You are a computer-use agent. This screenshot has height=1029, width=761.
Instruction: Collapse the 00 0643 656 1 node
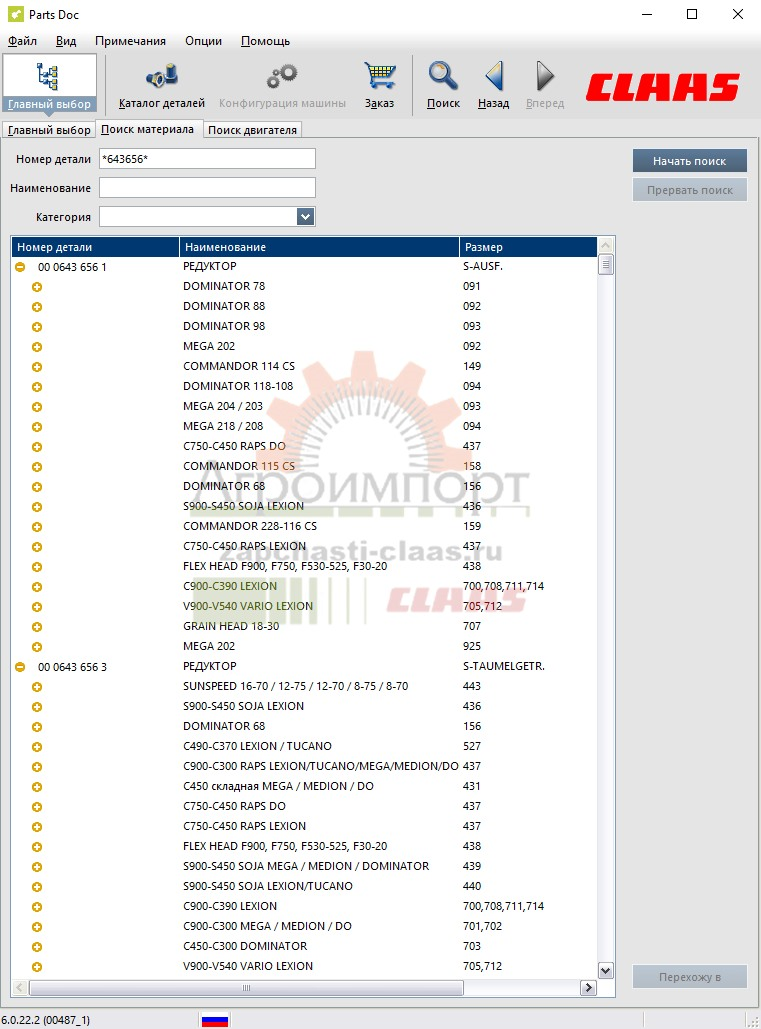[20, 267]
